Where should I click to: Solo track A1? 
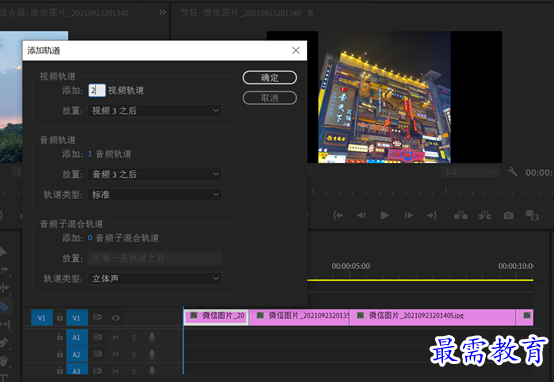(x=134, y=338)
